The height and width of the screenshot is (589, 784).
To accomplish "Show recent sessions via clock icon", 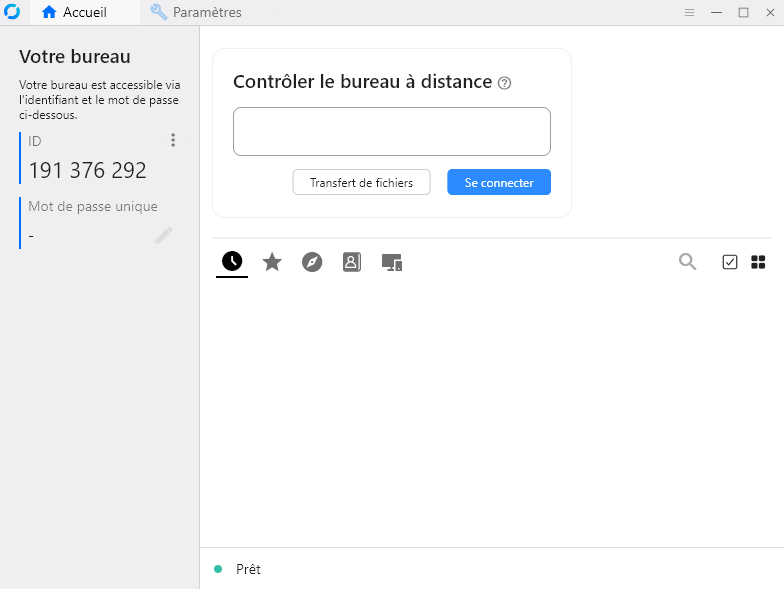I will pos(232,261).
